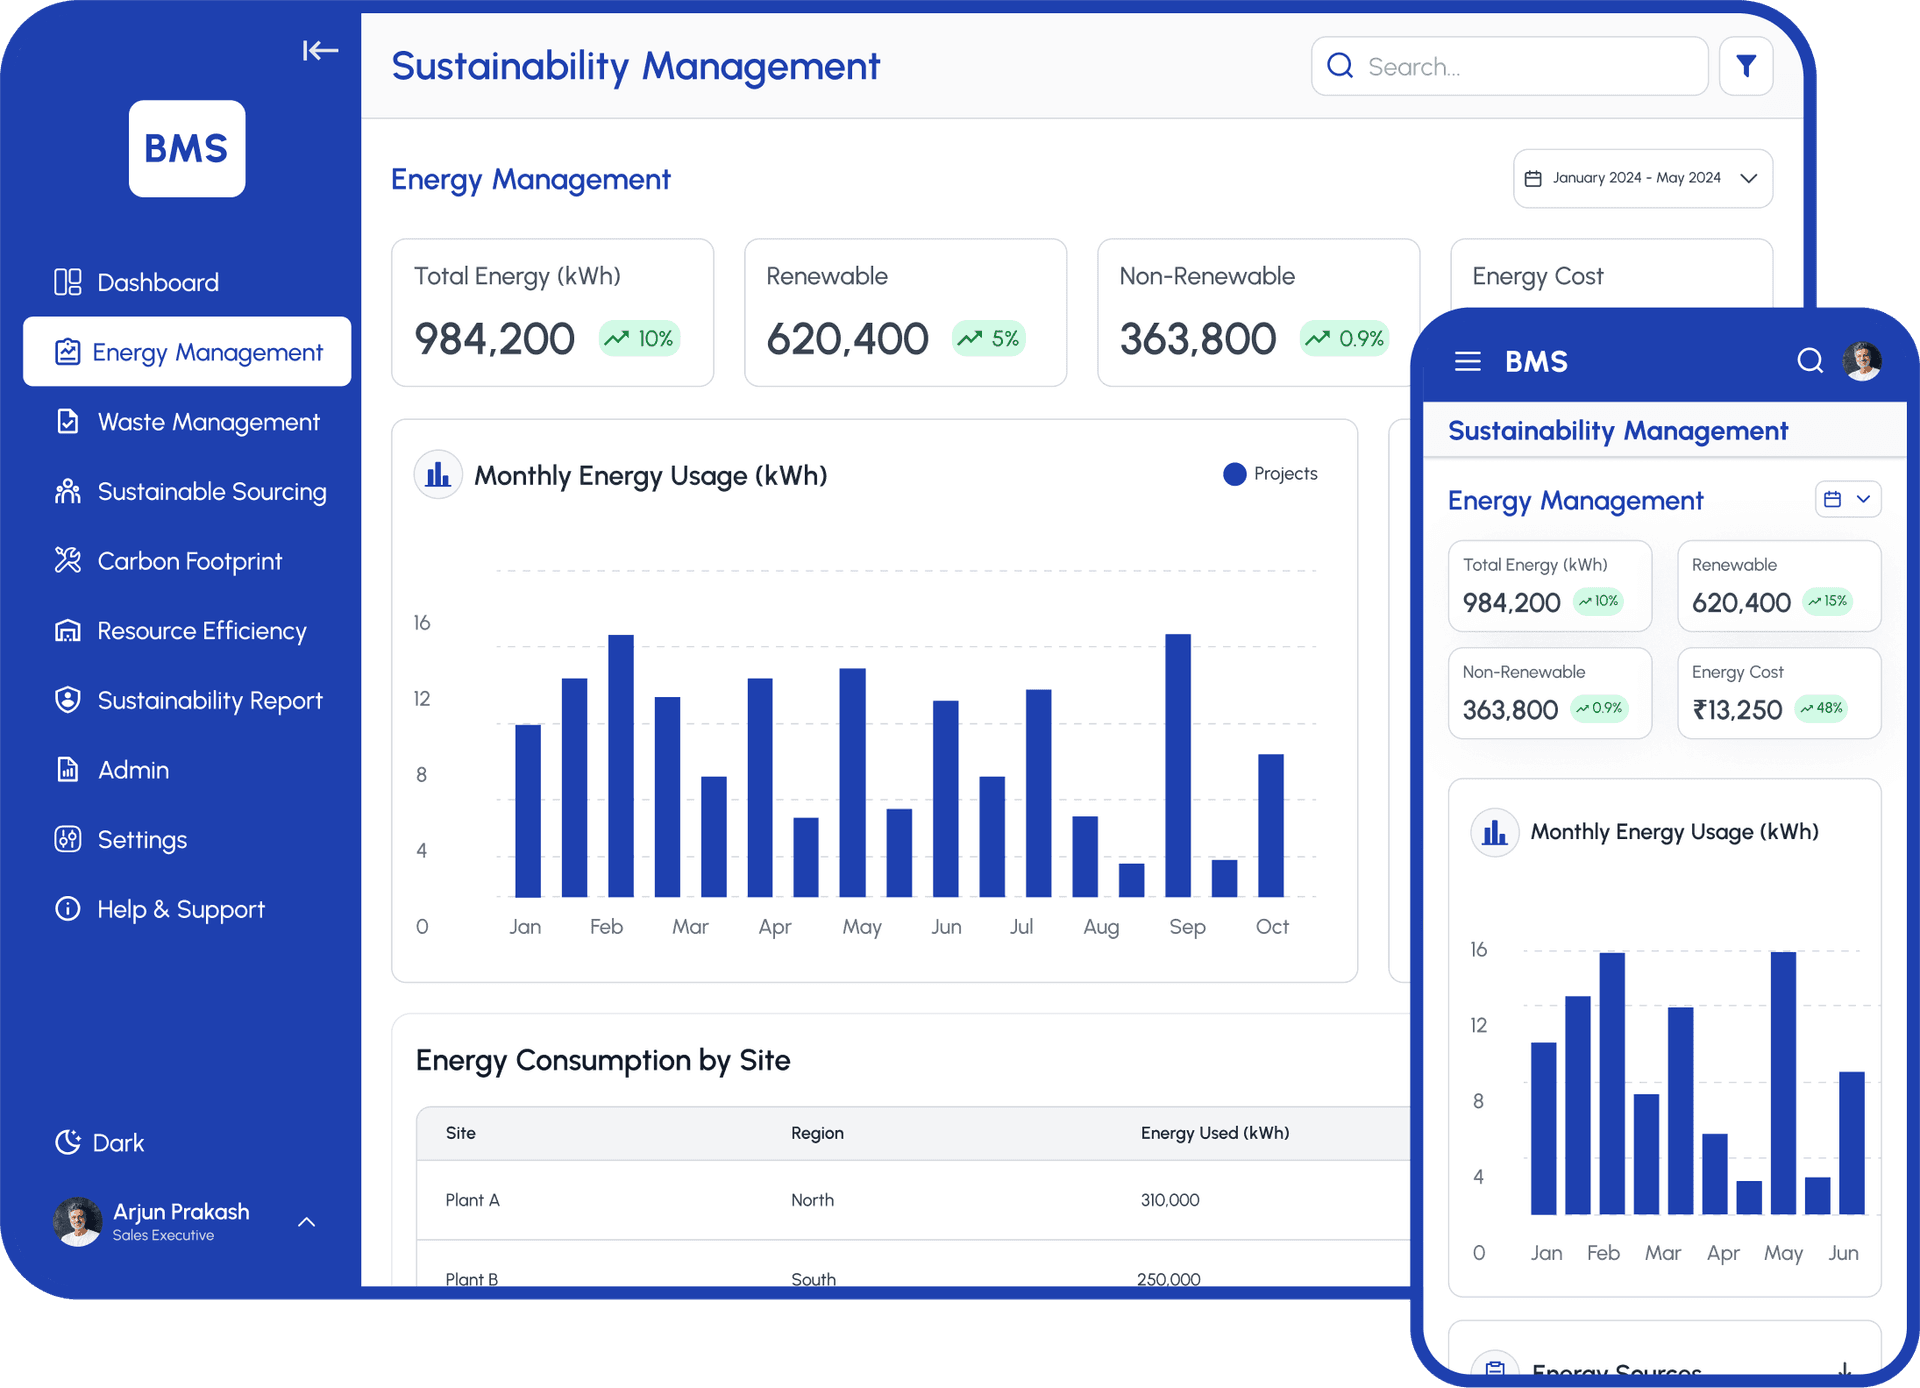Open Resource Efficiency panel
1920x1388 pixels.
pyautogui.click(x=201, y=631)
